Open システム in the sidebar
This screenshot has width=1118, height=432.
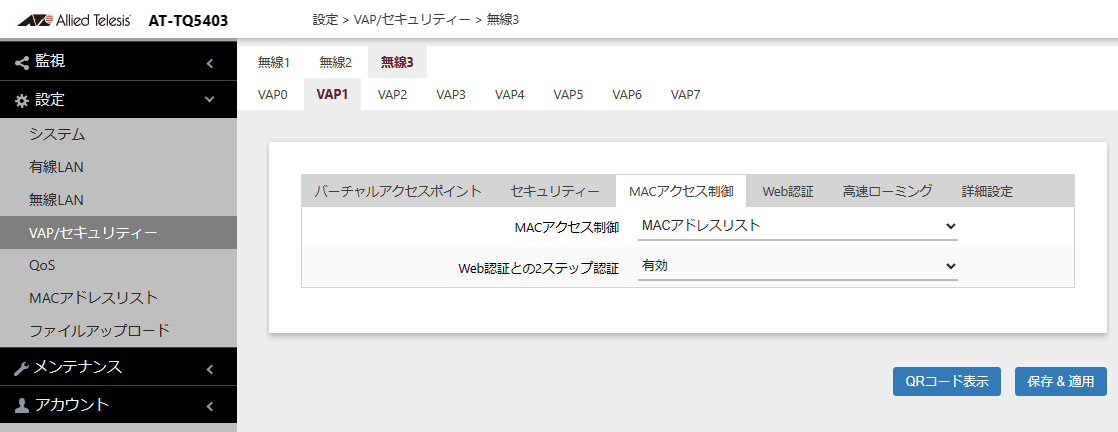click(x=118, y=134)
